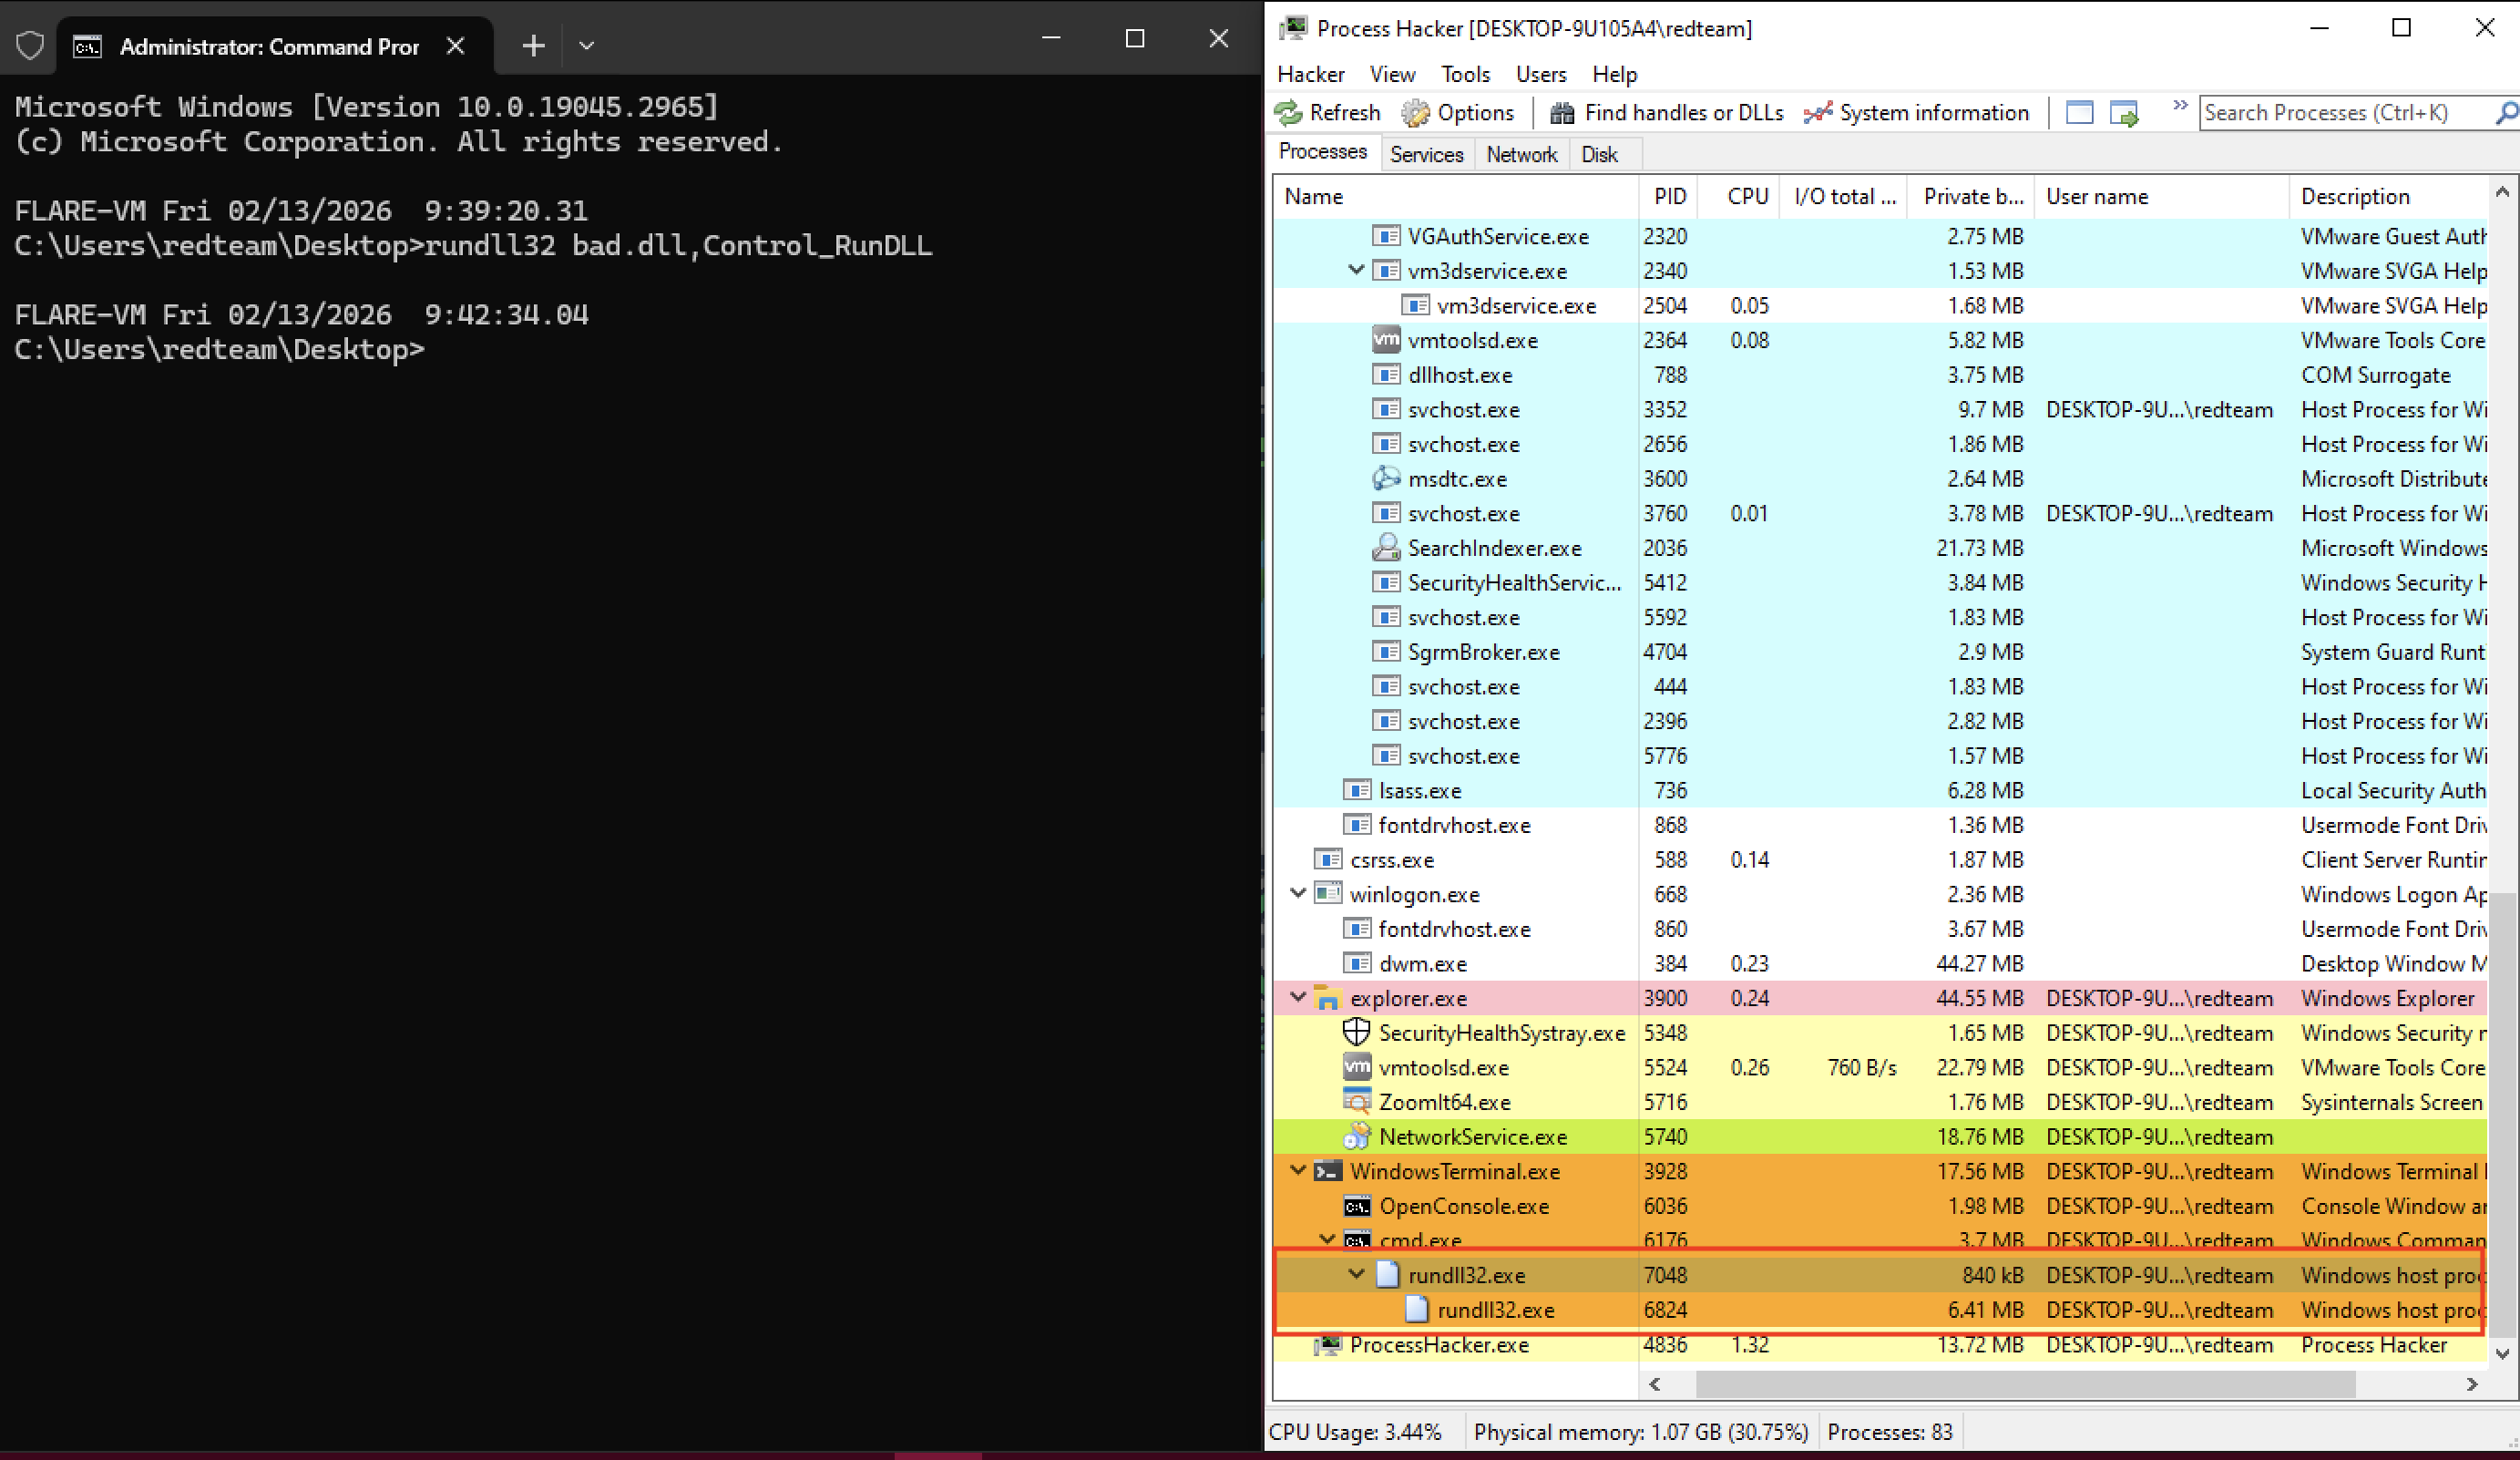Open the Options gear in Process Hacker
The width and height of the screenshot is (2520, 1460).
click(x=1458, y=113)
